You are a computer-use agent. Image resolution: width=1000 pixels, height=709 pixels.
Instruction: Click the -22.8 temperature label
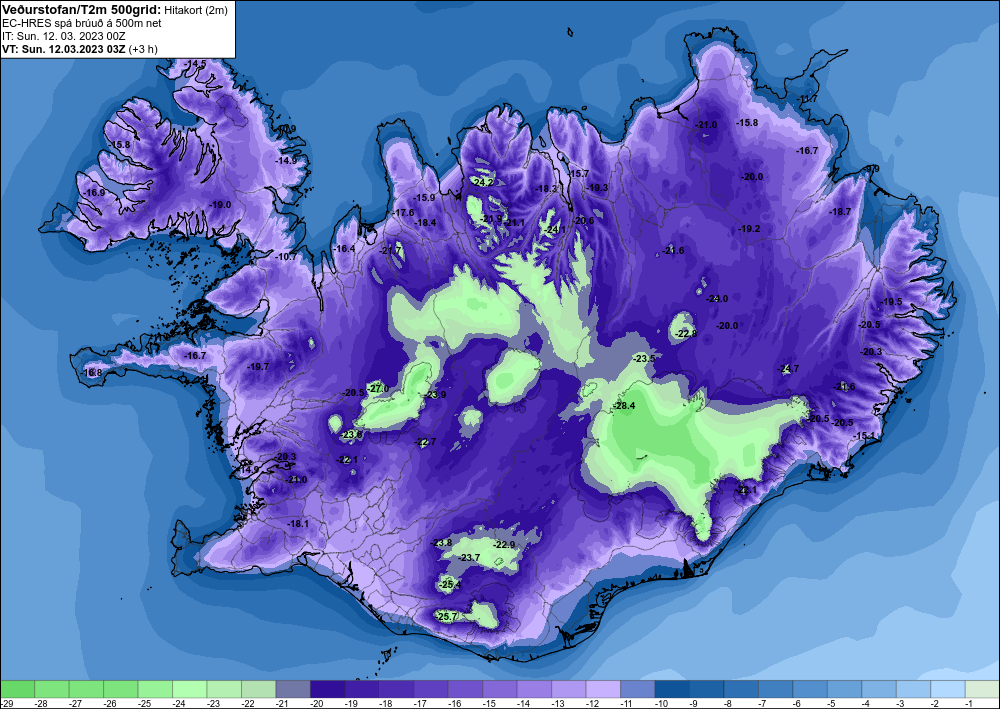(x=686, y=333)
